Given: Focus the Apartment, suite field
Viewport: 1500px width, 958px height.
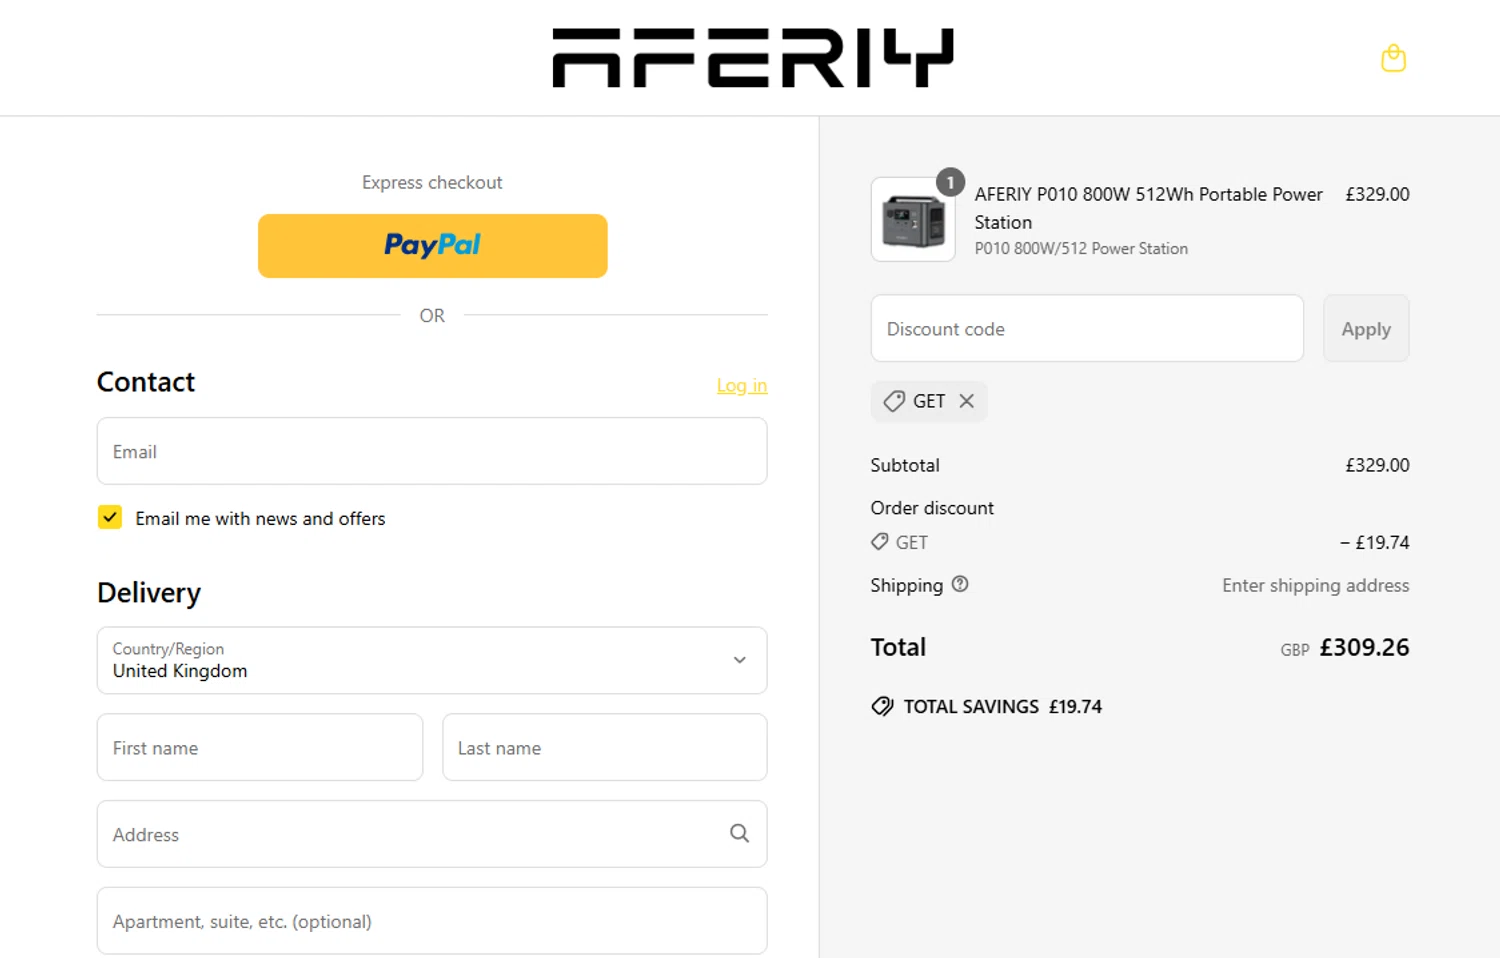Looking at the screenshot, I should [432, 921].
